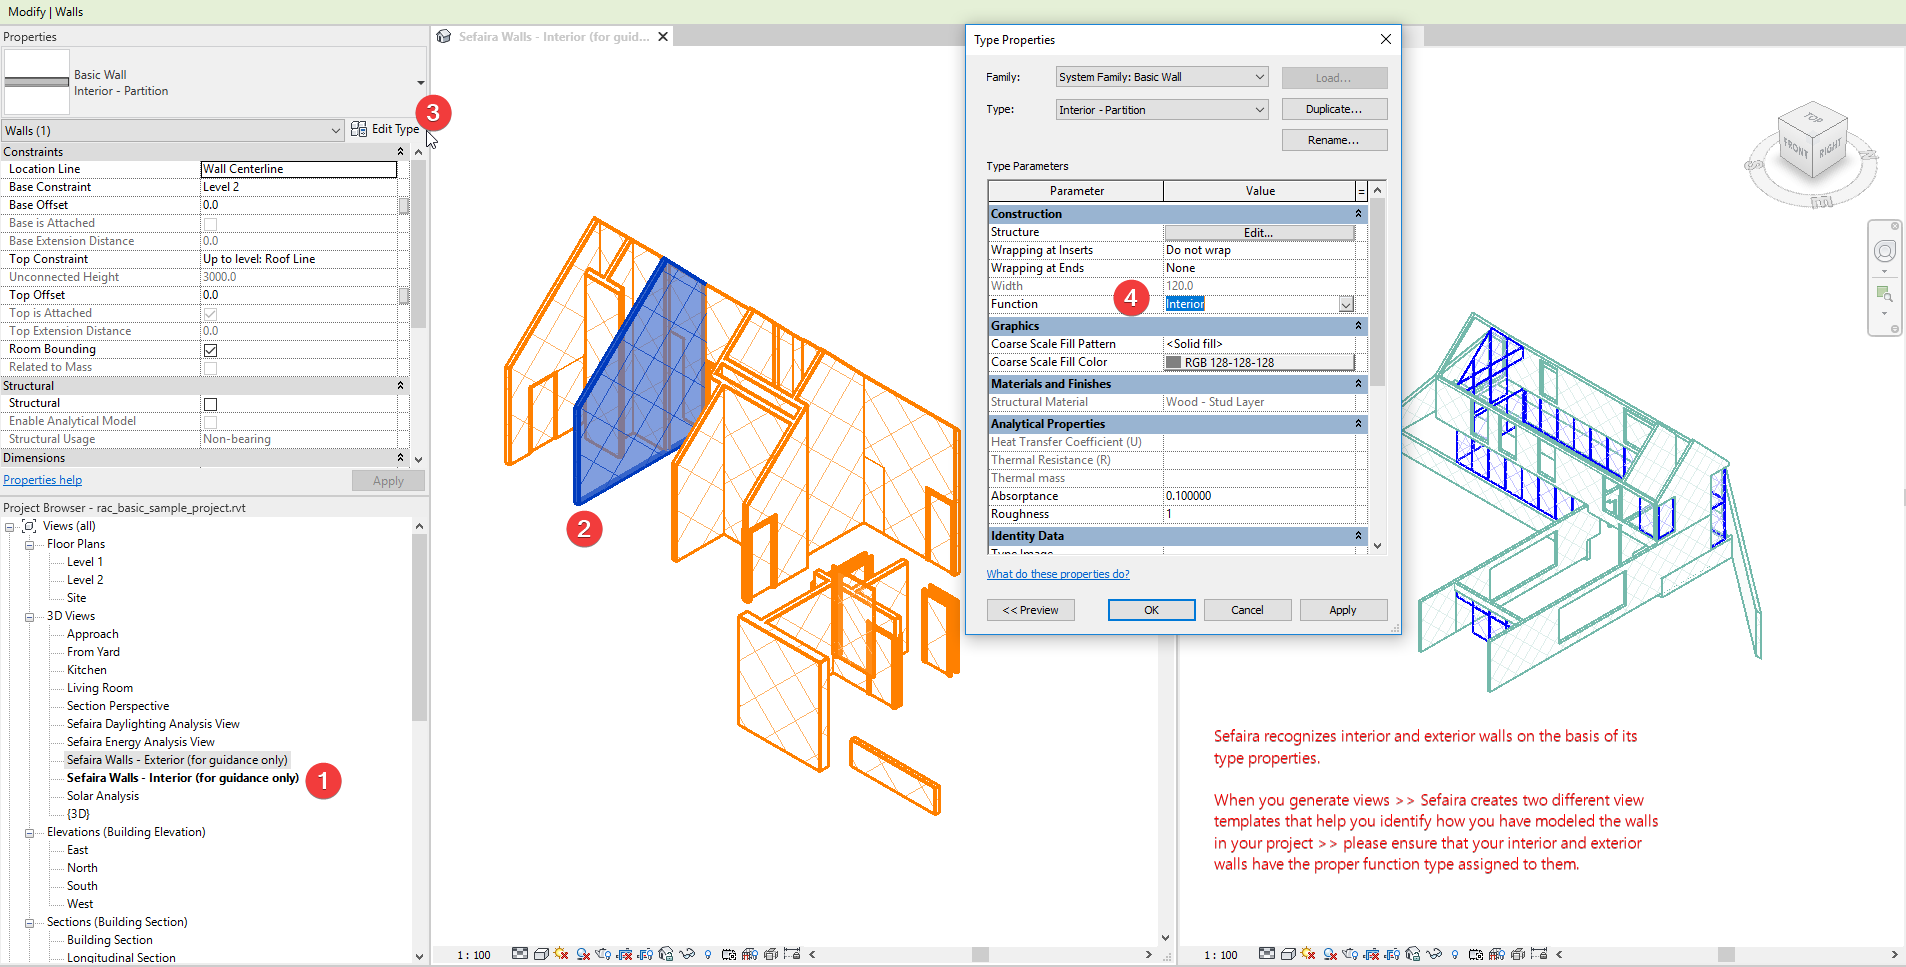The width and height of the screenshot is (1906, 967).
Task: Reveal Hidden Elements lightbulb in Interior view bar
Action: 708,954
